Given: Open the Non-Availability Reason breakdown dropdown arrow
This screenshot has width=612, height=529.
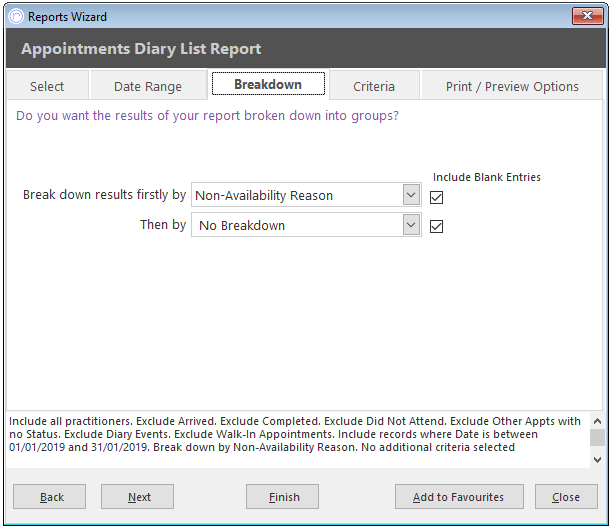Looking at the screenshot, I should [x=411, y=194].
